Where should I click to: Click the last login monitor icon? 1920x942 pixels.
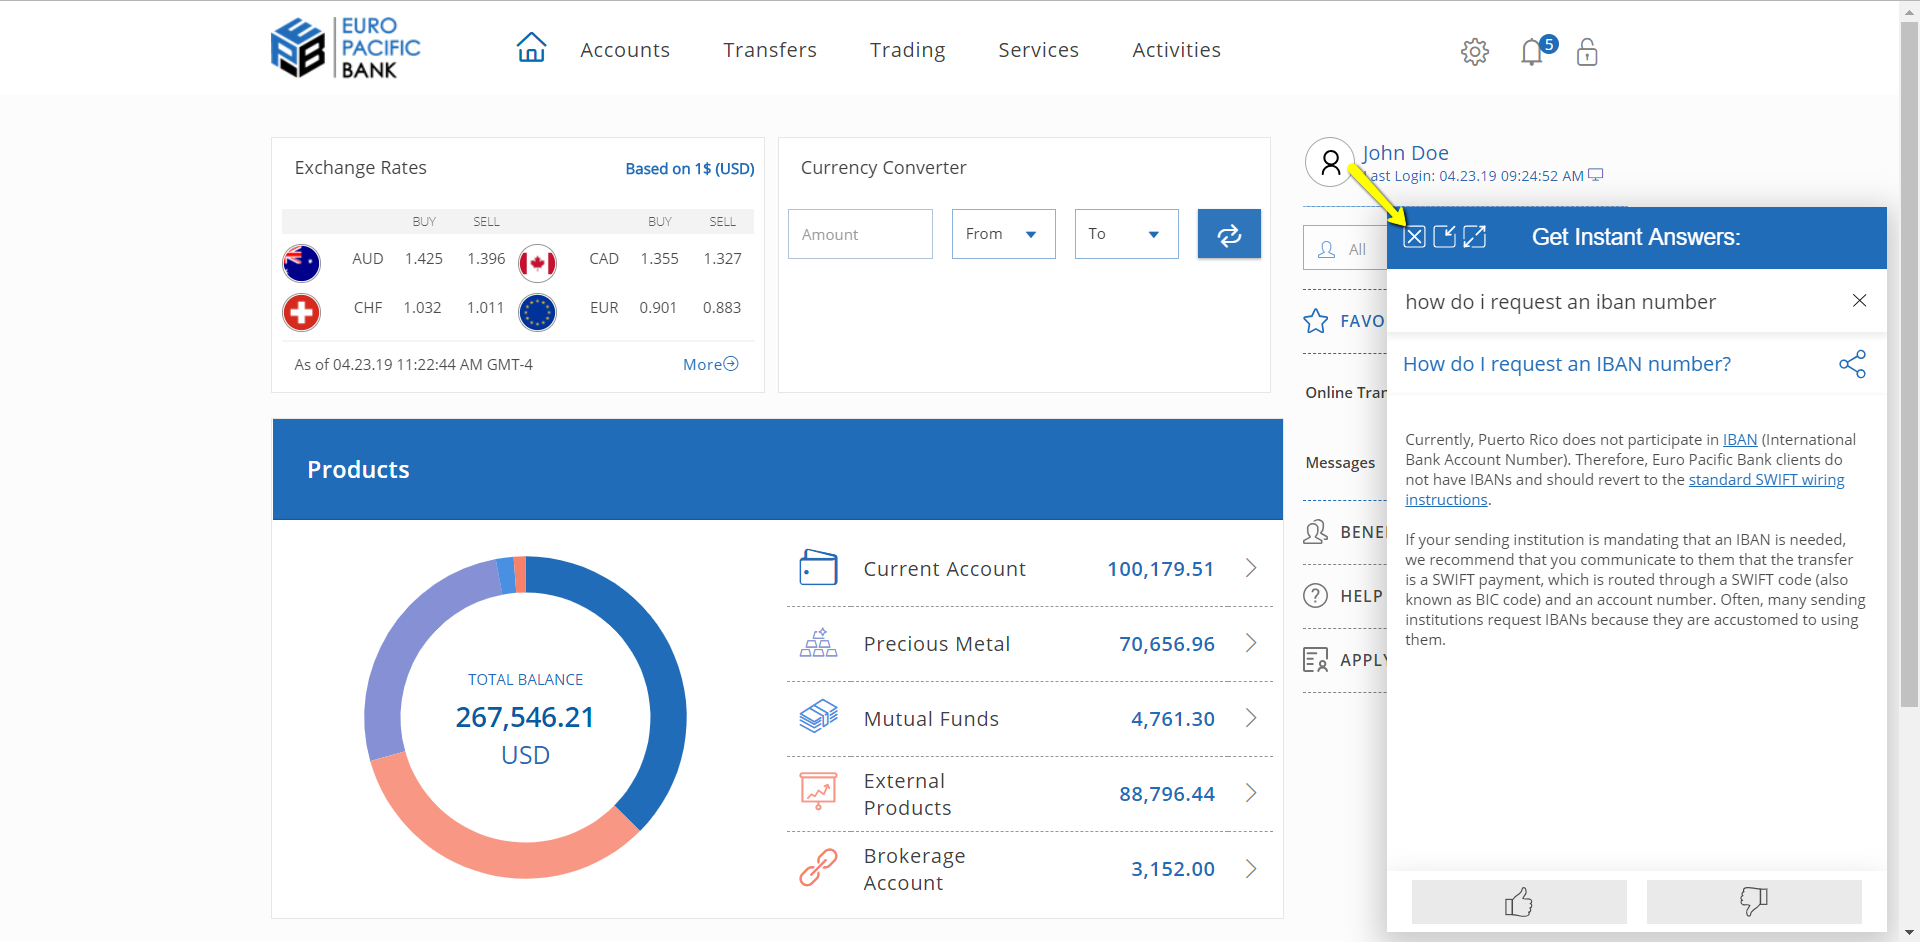[1596, 175]
